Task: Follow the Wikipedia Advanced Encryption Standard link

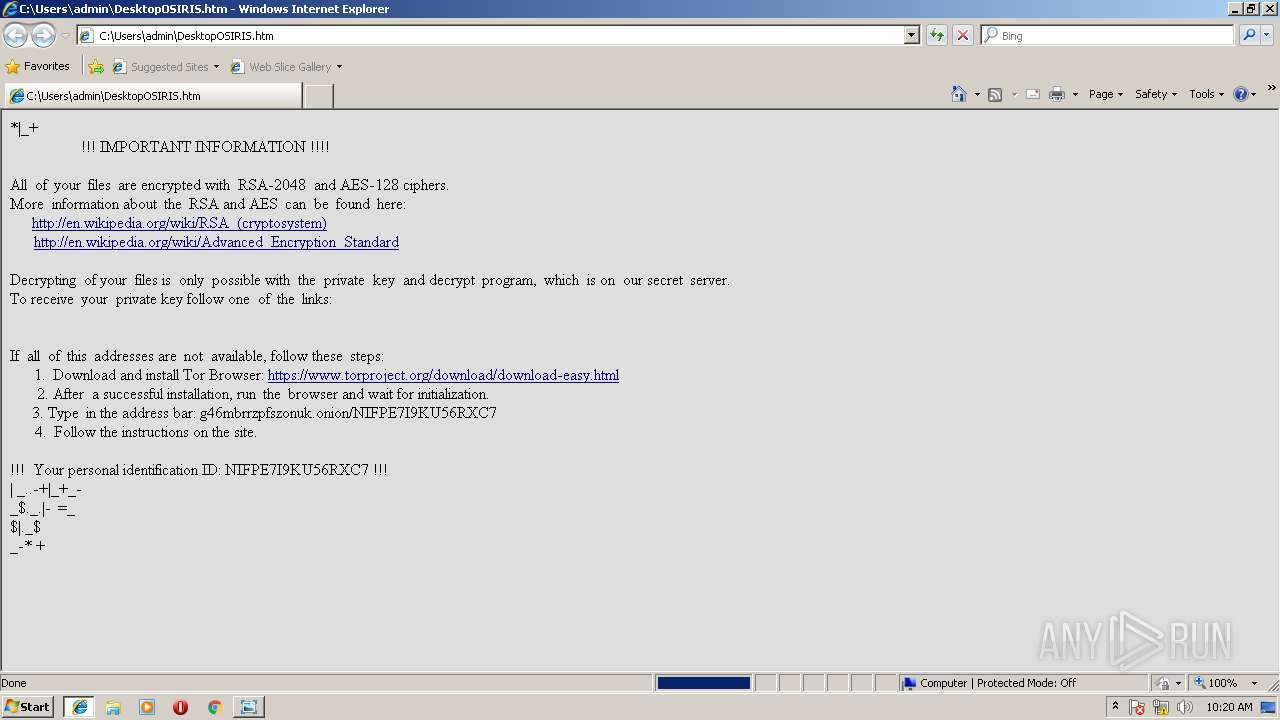Action: pyautogui.click(x=216, y=242)
